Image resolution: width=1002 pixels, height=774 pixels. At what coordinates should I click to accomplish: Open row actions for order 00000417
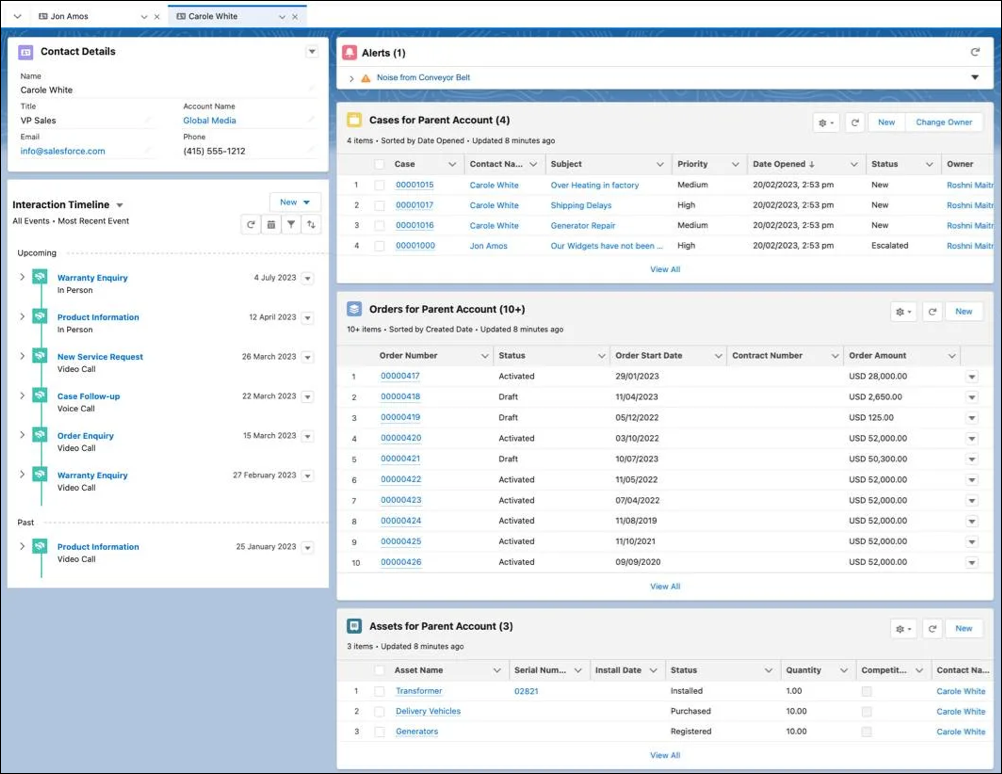pyautogui.click(x=971, y=377)
